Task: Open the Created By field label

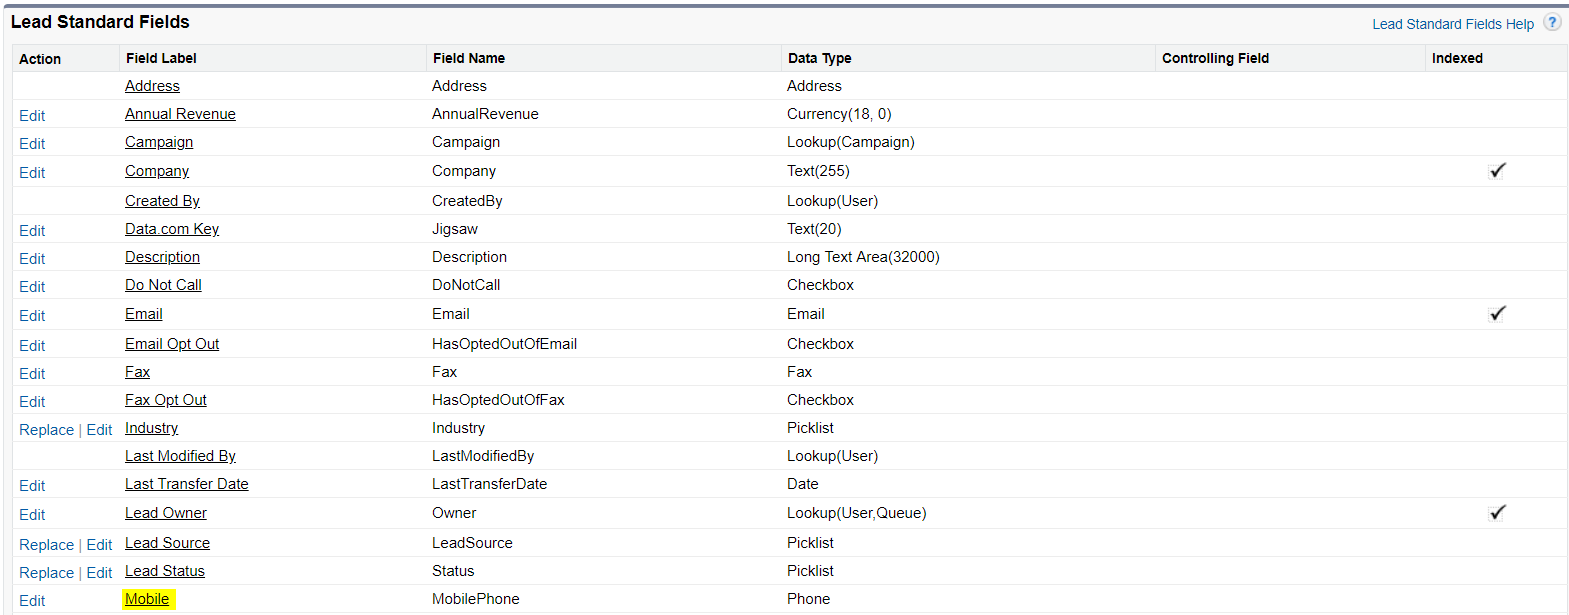Action: pyautogui.click(x=162, y=201)
